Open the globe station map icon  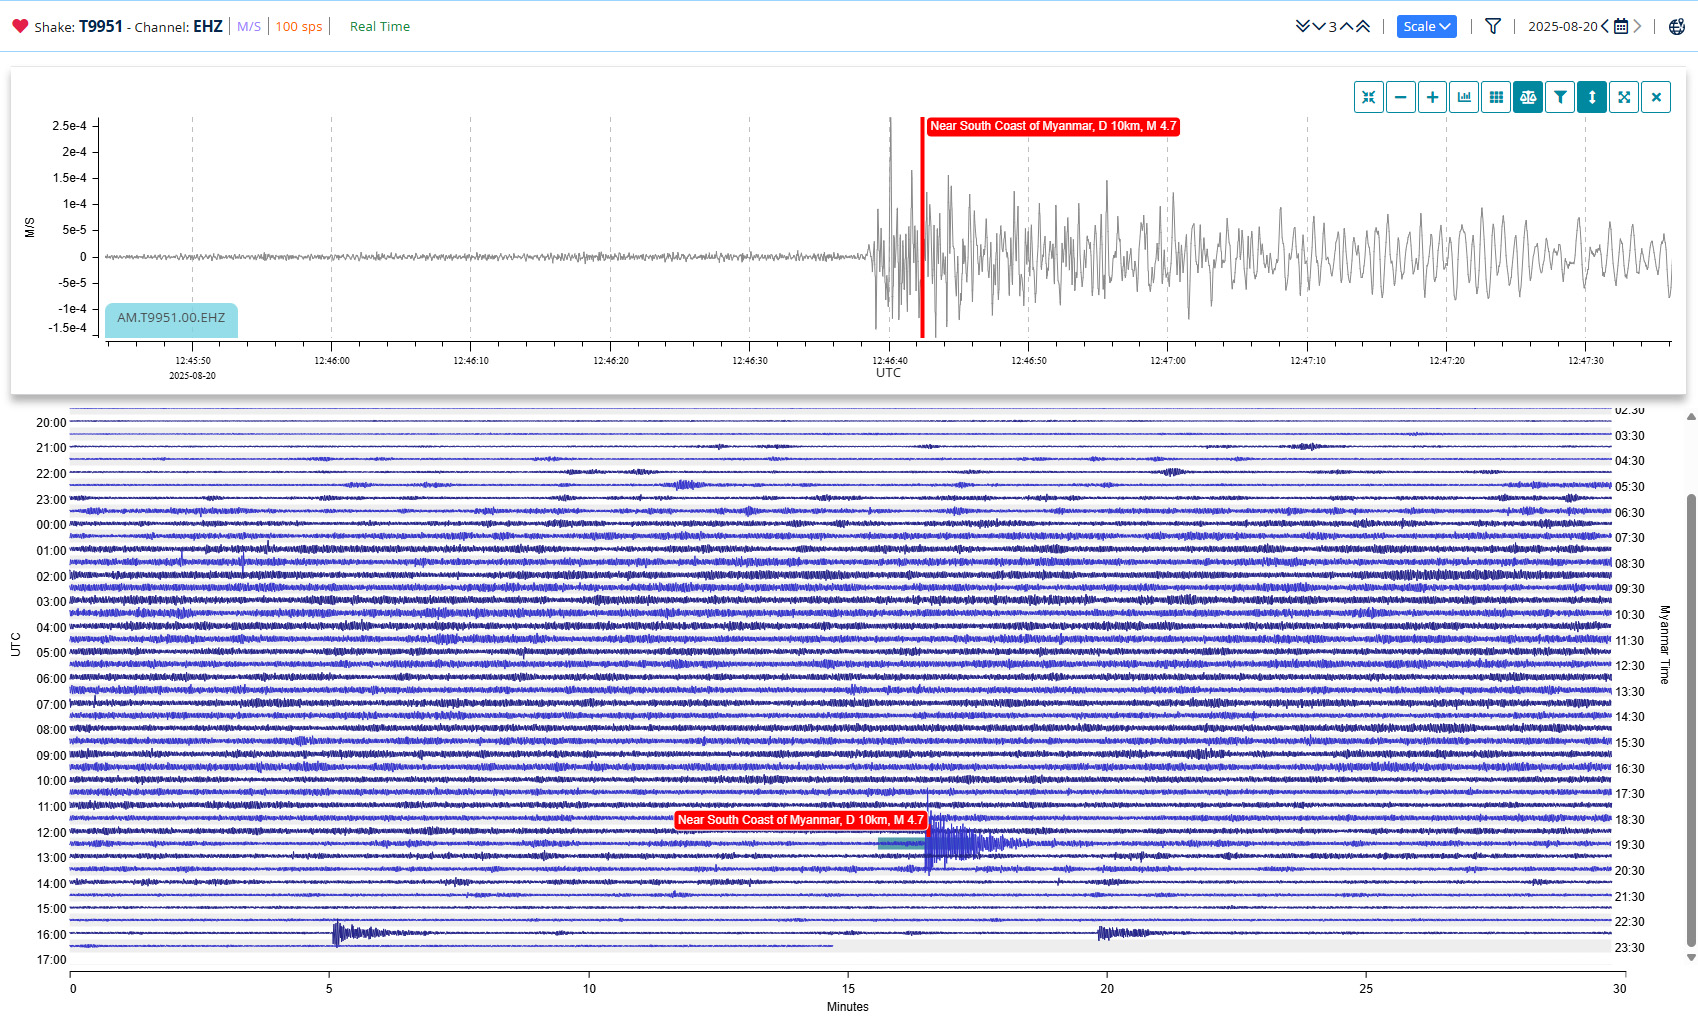[x=1677, y=26]
